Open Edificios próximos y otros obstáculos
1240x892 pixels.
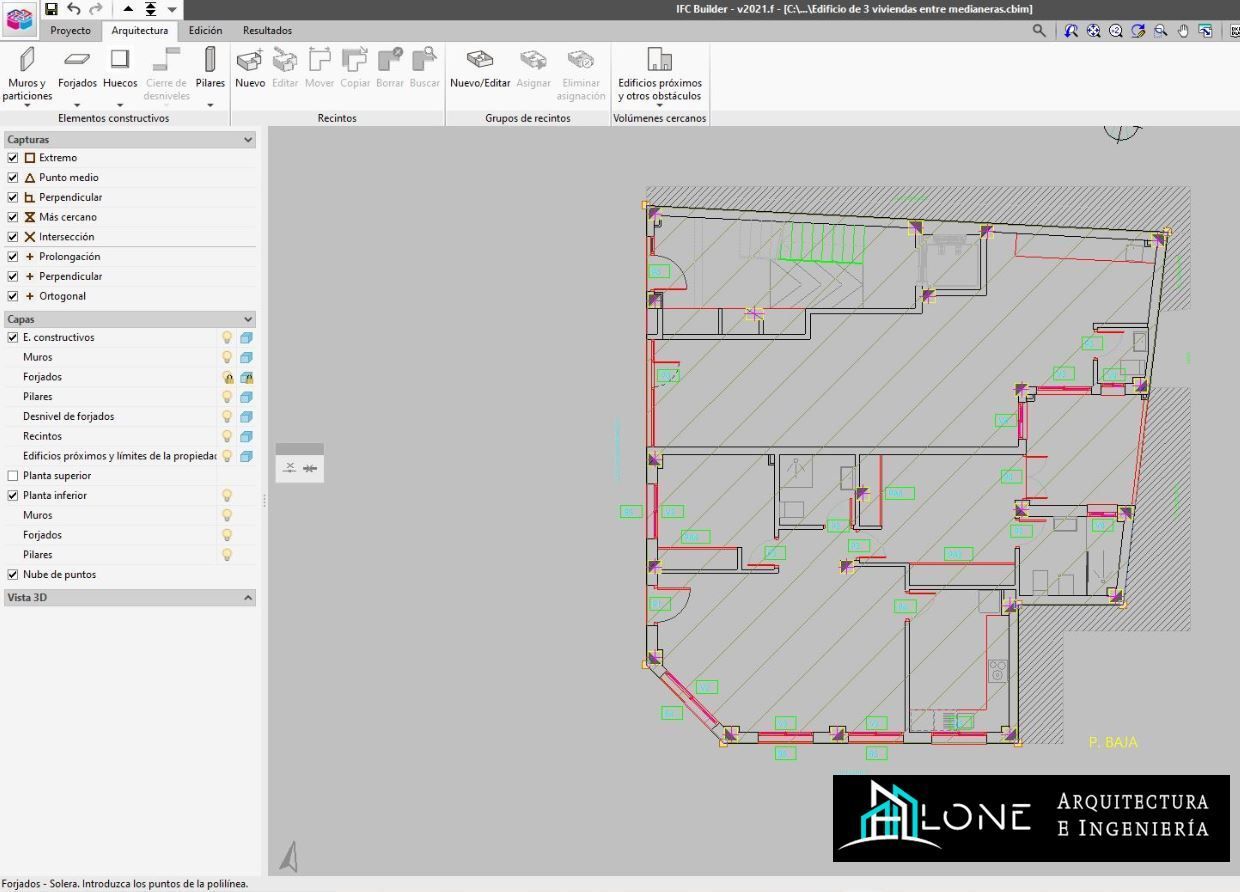(660, 75)
